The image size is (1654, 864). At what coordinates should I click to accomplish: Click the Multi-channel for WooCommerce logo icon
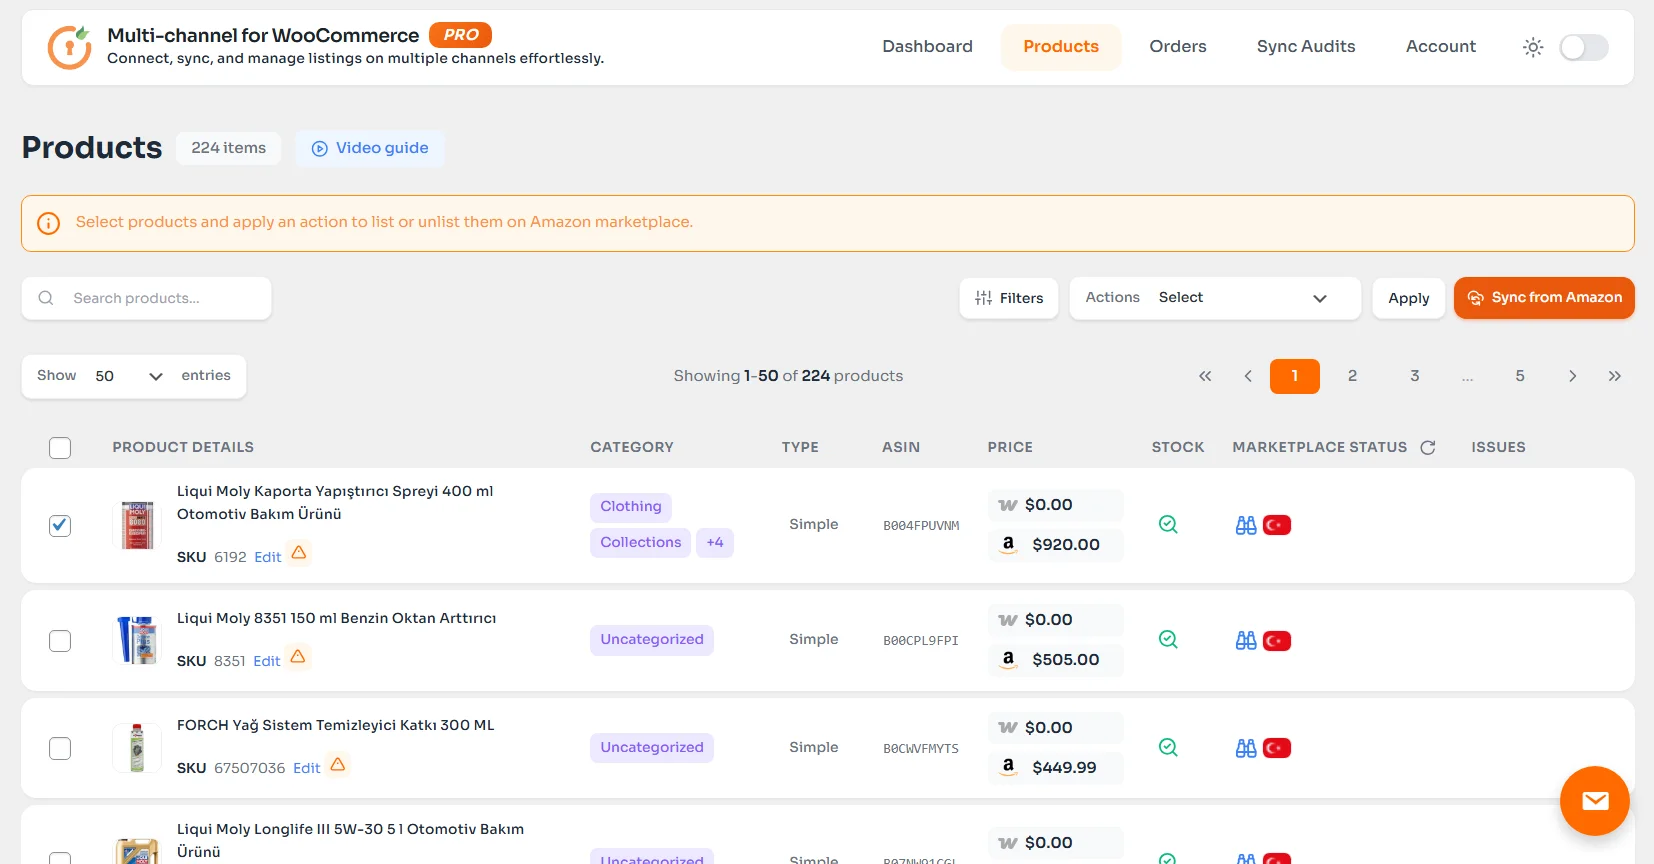point(70,47)
